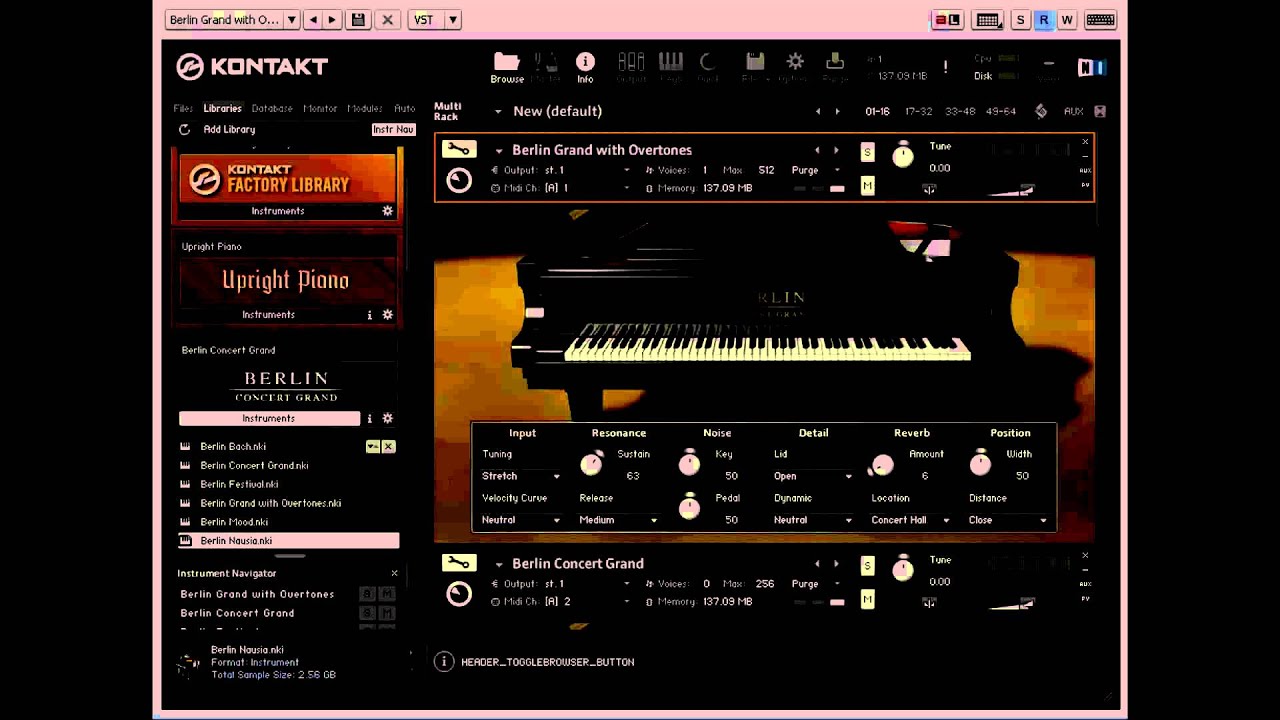1280x720 pixels.
Task: Open Factory Library settings gear
Action: [388, 211]
